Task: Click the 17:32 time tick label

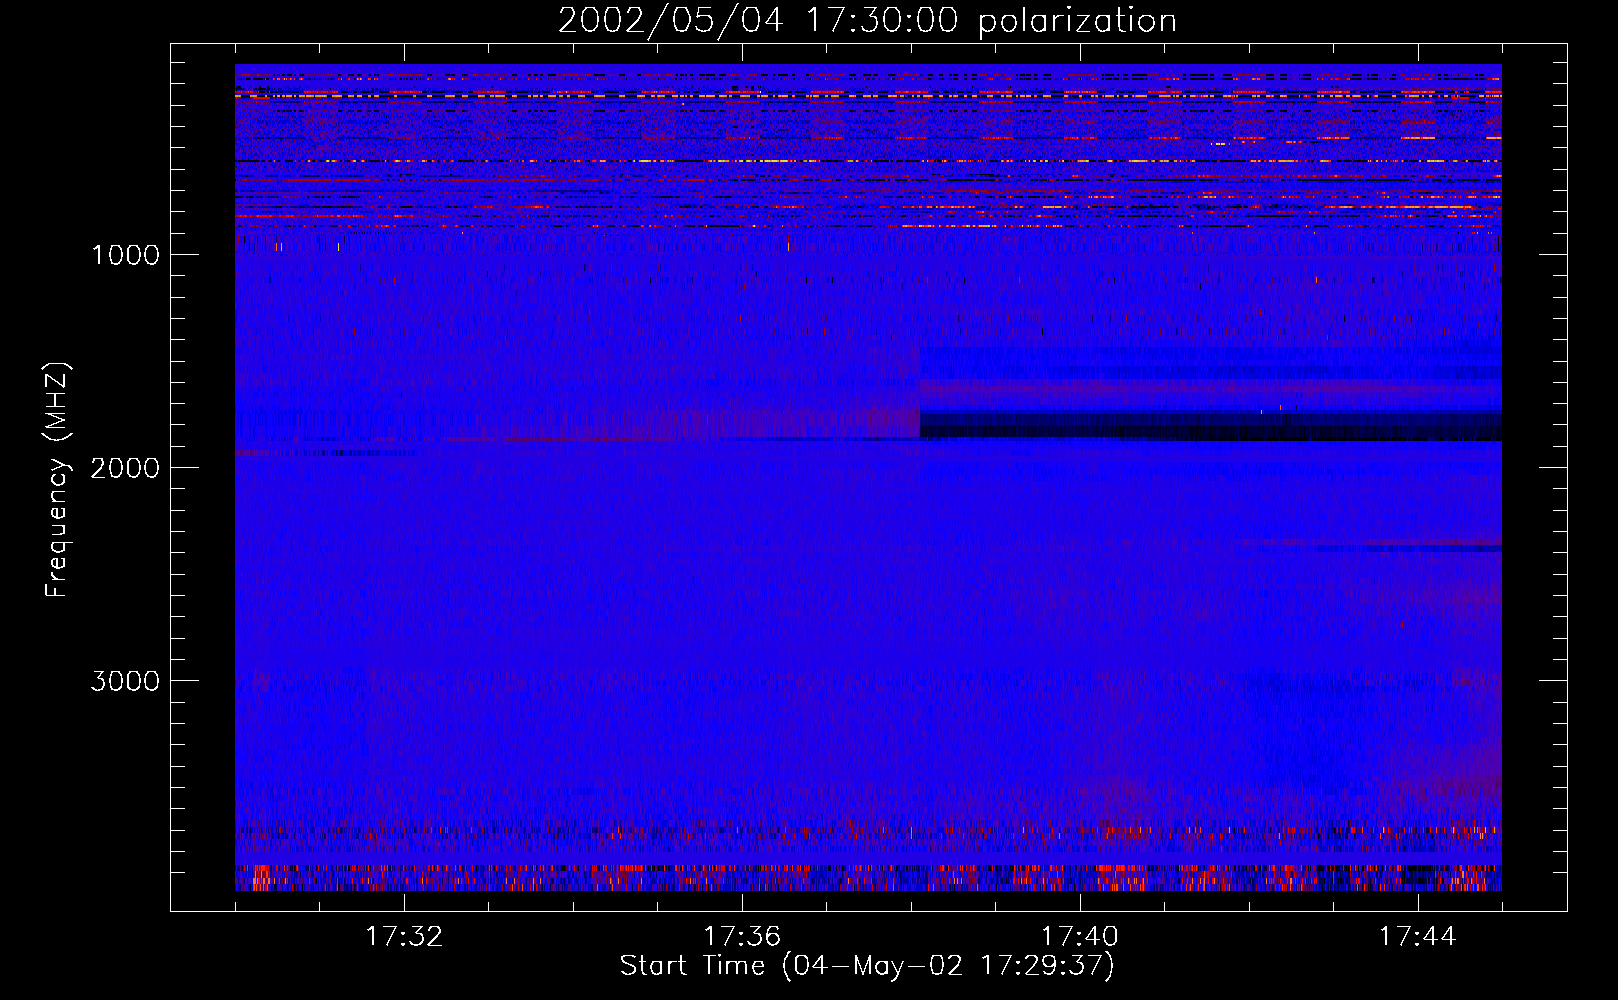Action: pos(404,937)
